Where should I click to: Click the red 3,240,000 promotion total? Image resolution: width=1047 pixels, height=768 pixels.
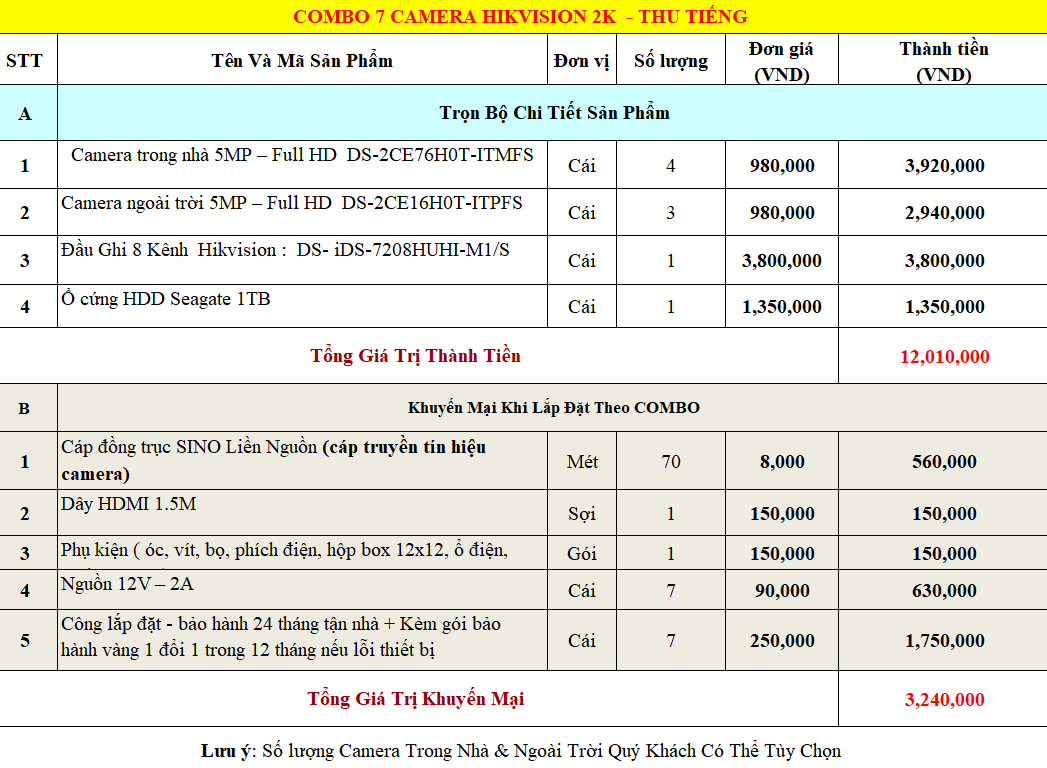point(944,700)
